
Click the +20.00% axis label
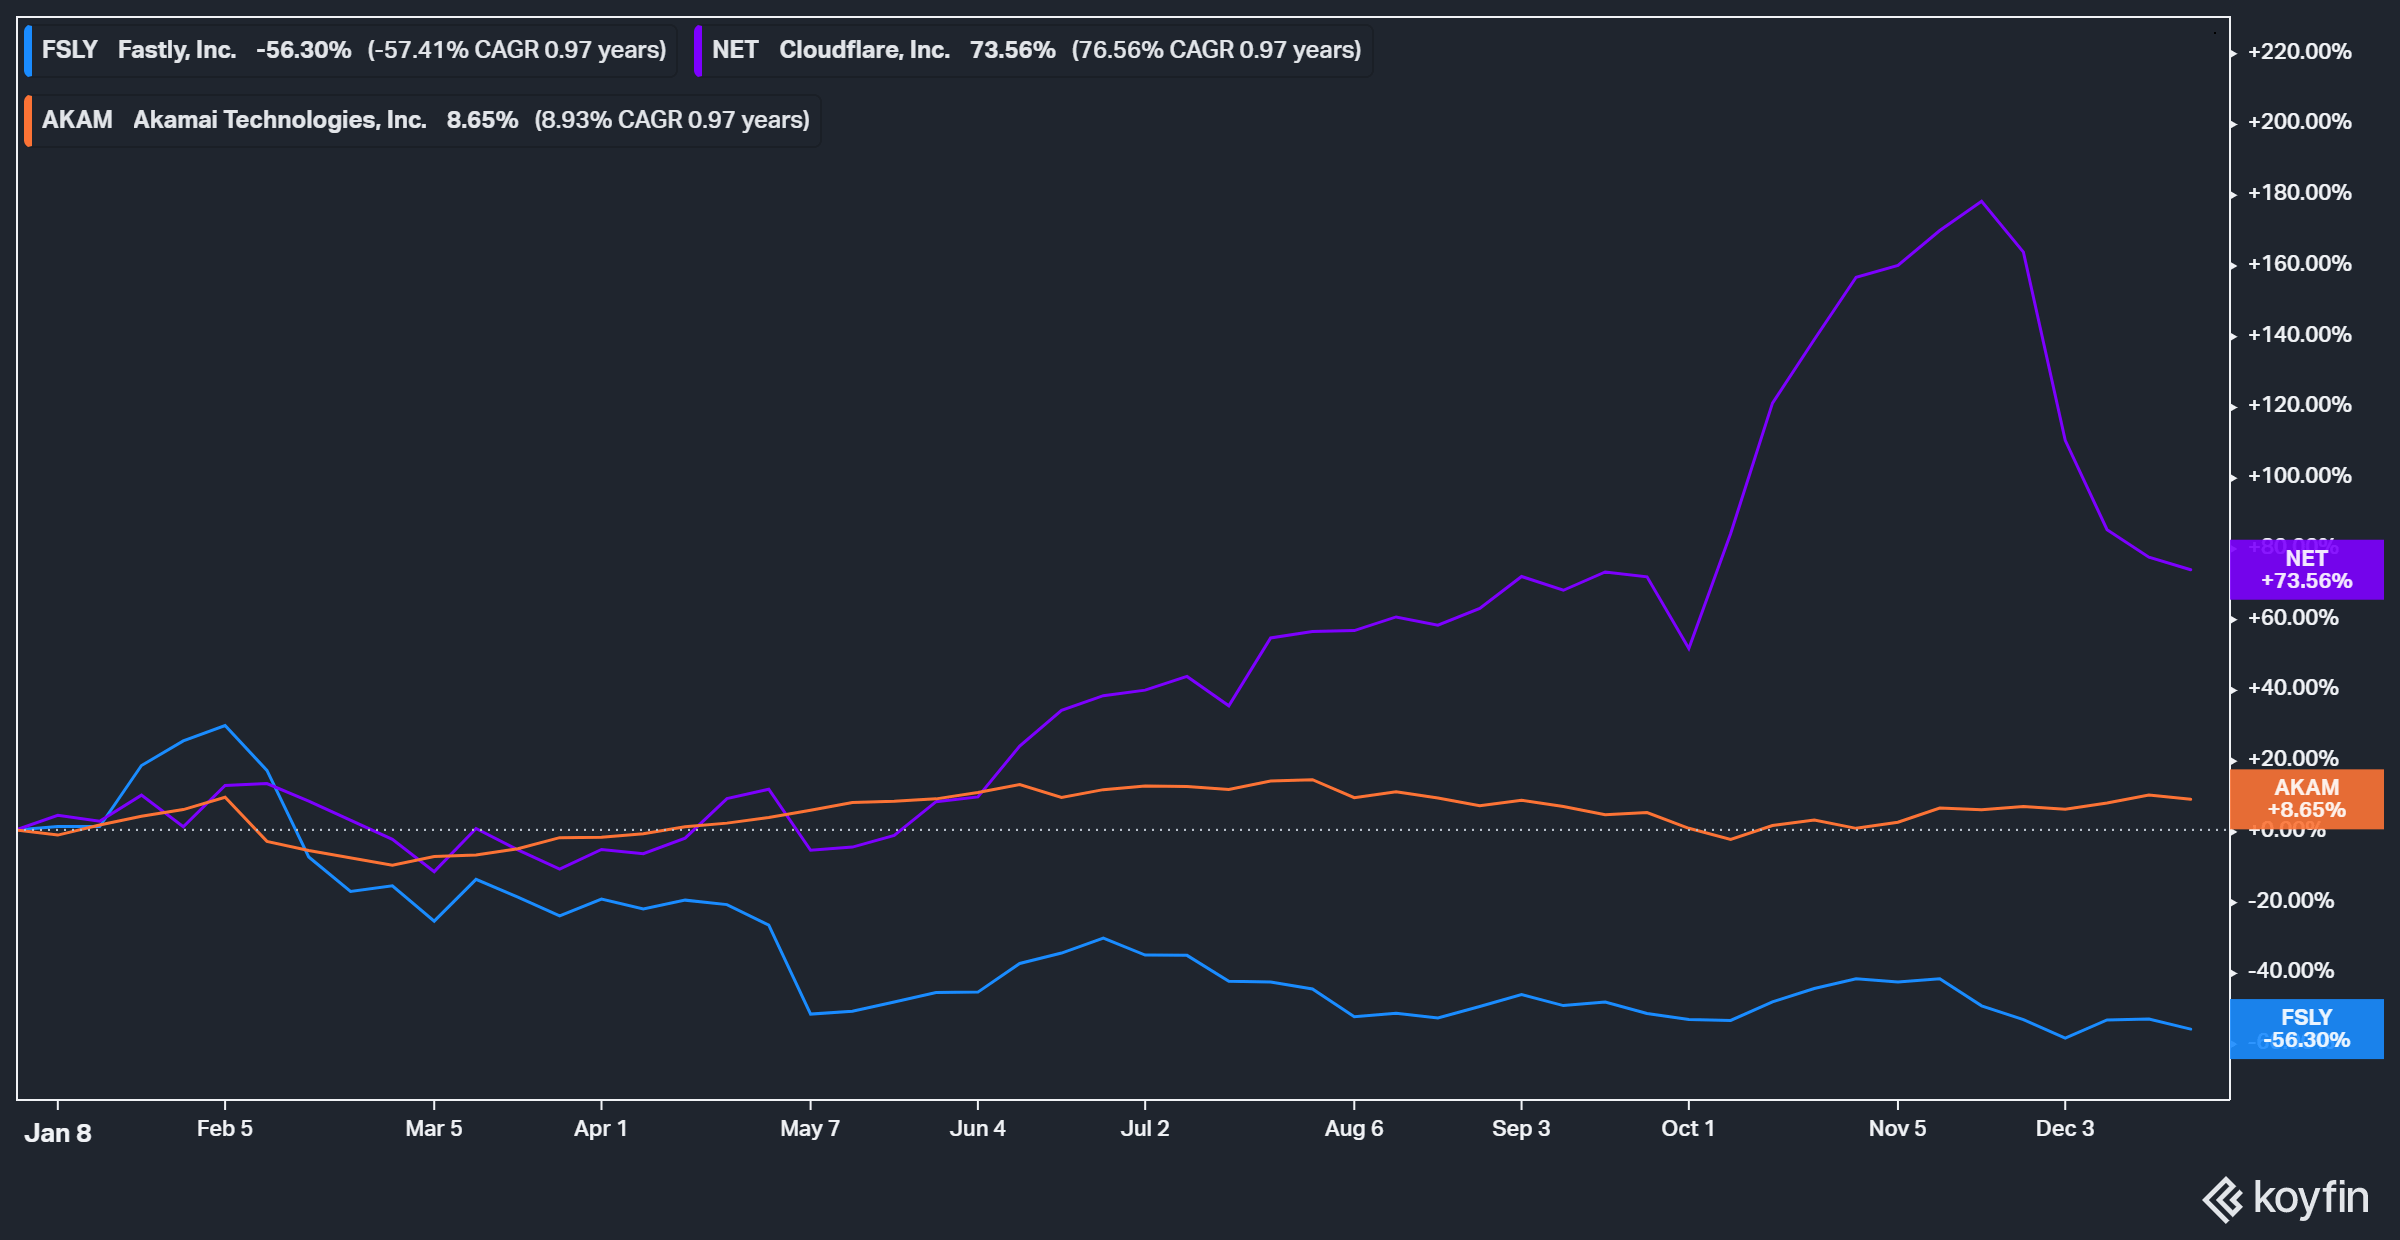tap(2294, 759)
